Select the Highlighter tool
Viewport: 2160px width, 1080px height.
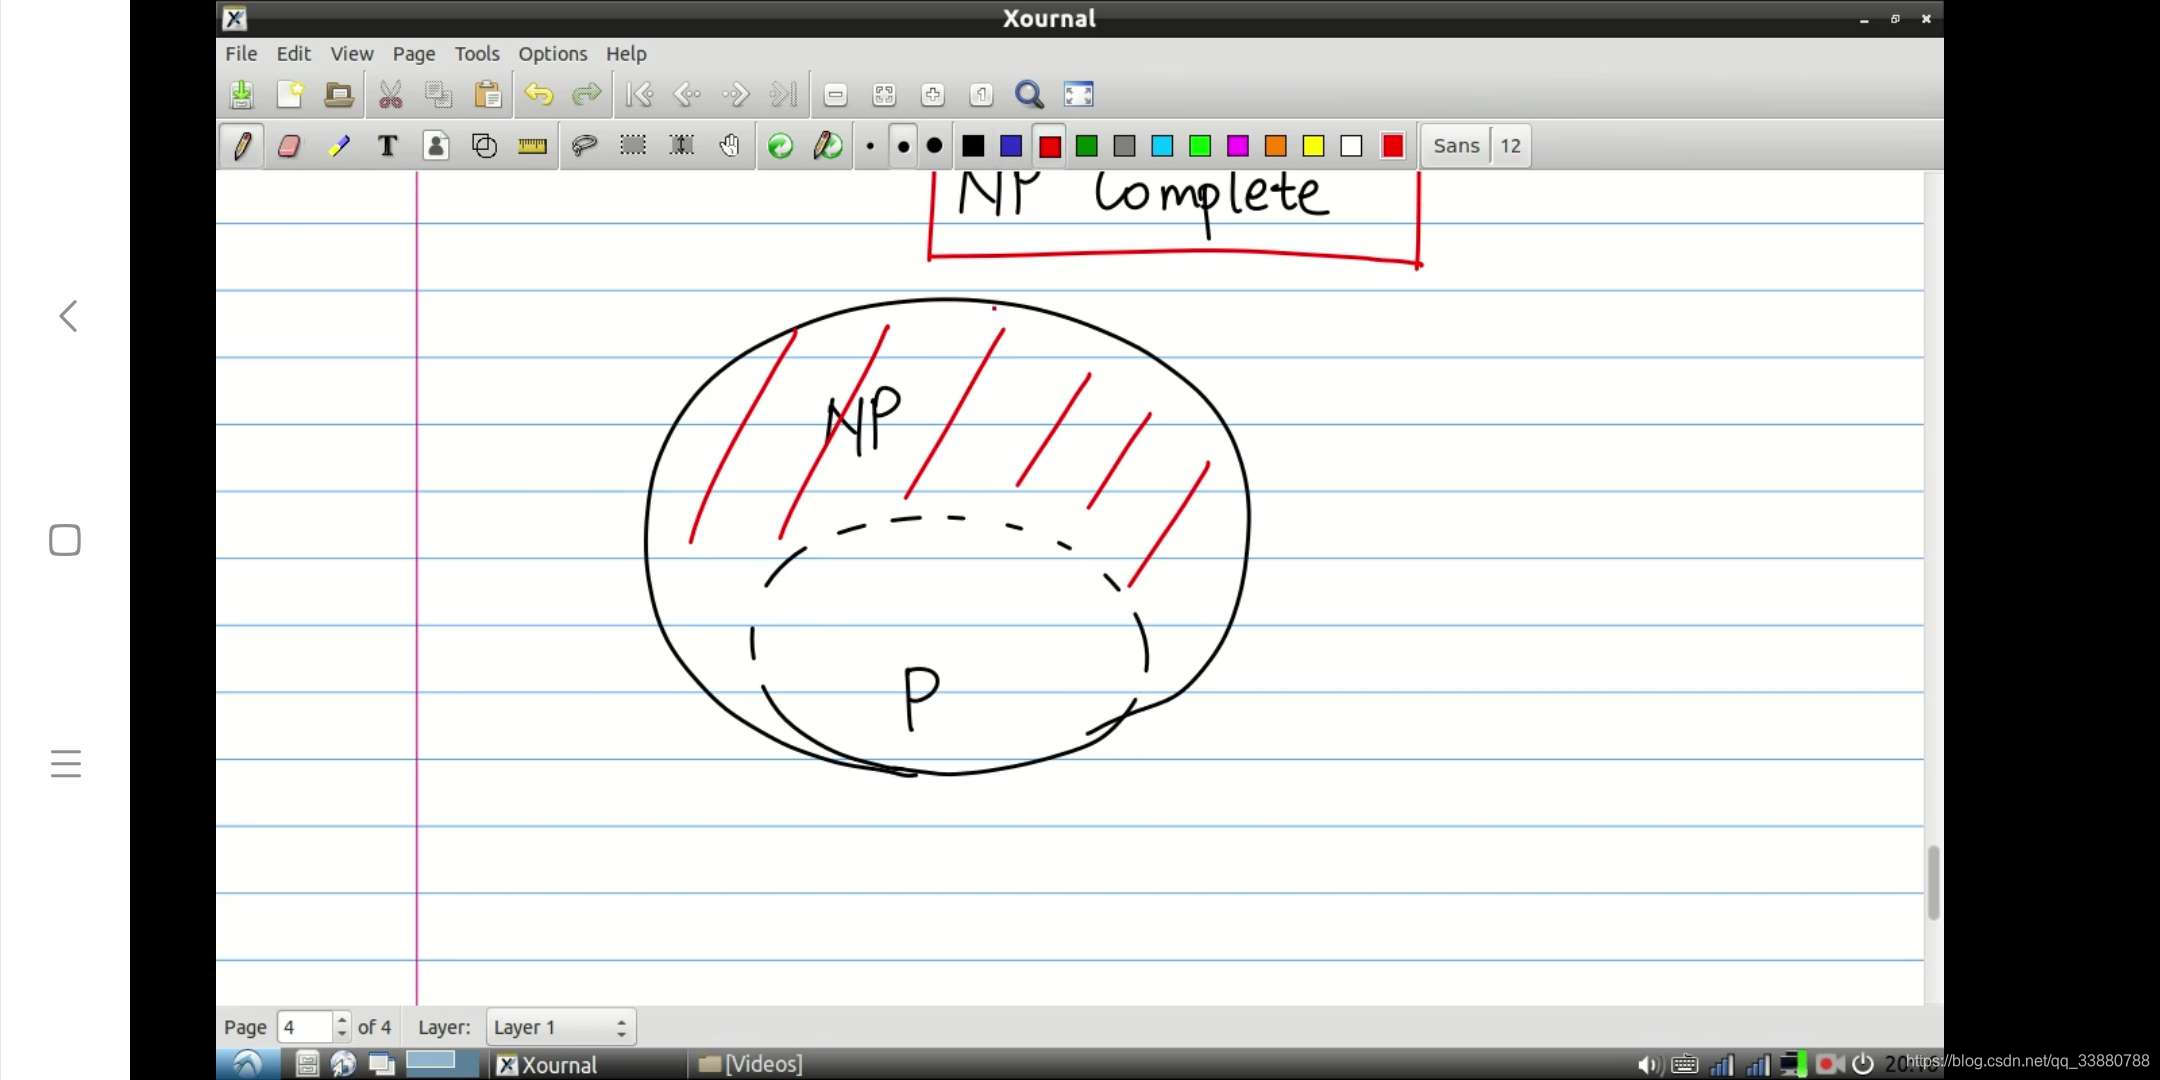pyautogui.click(x=339, y=146)
